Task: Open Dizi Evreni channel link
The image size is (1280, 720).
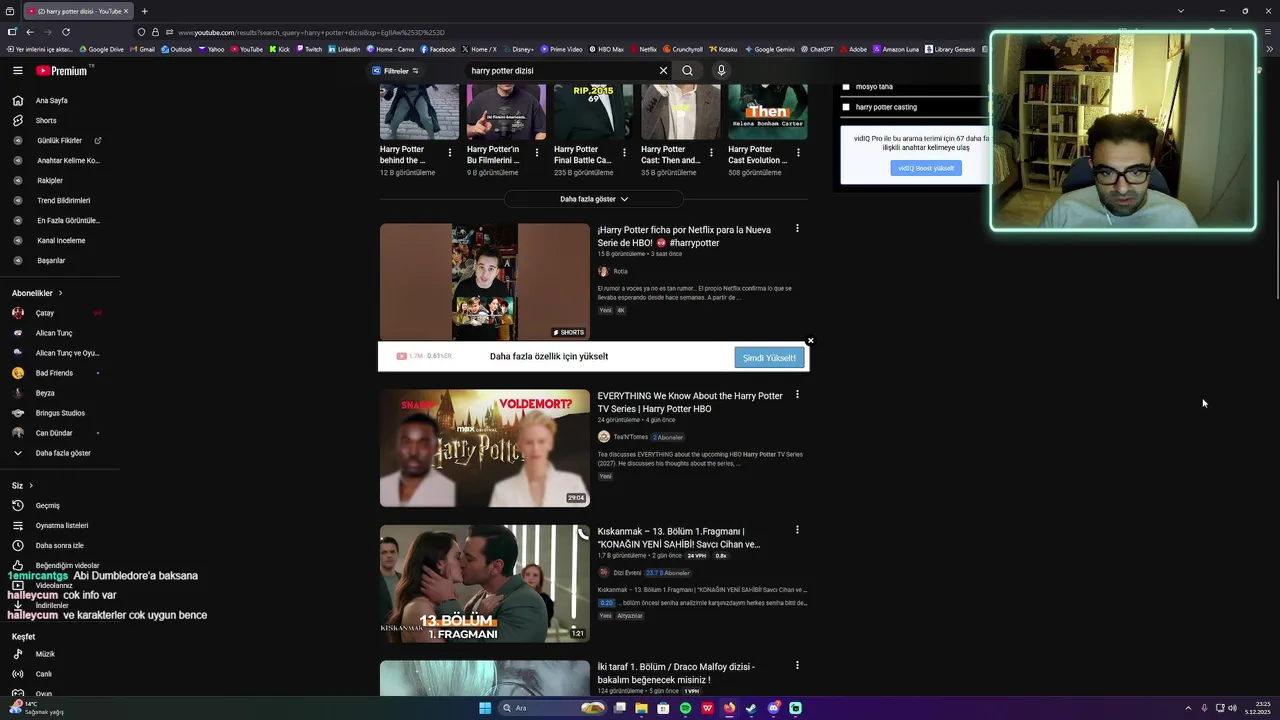Action: click(627, 573)
